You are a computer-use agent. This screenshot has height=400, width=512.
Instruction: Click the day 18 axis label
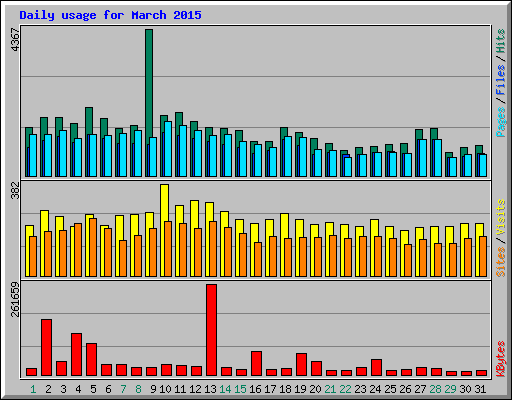pos(285,389)
